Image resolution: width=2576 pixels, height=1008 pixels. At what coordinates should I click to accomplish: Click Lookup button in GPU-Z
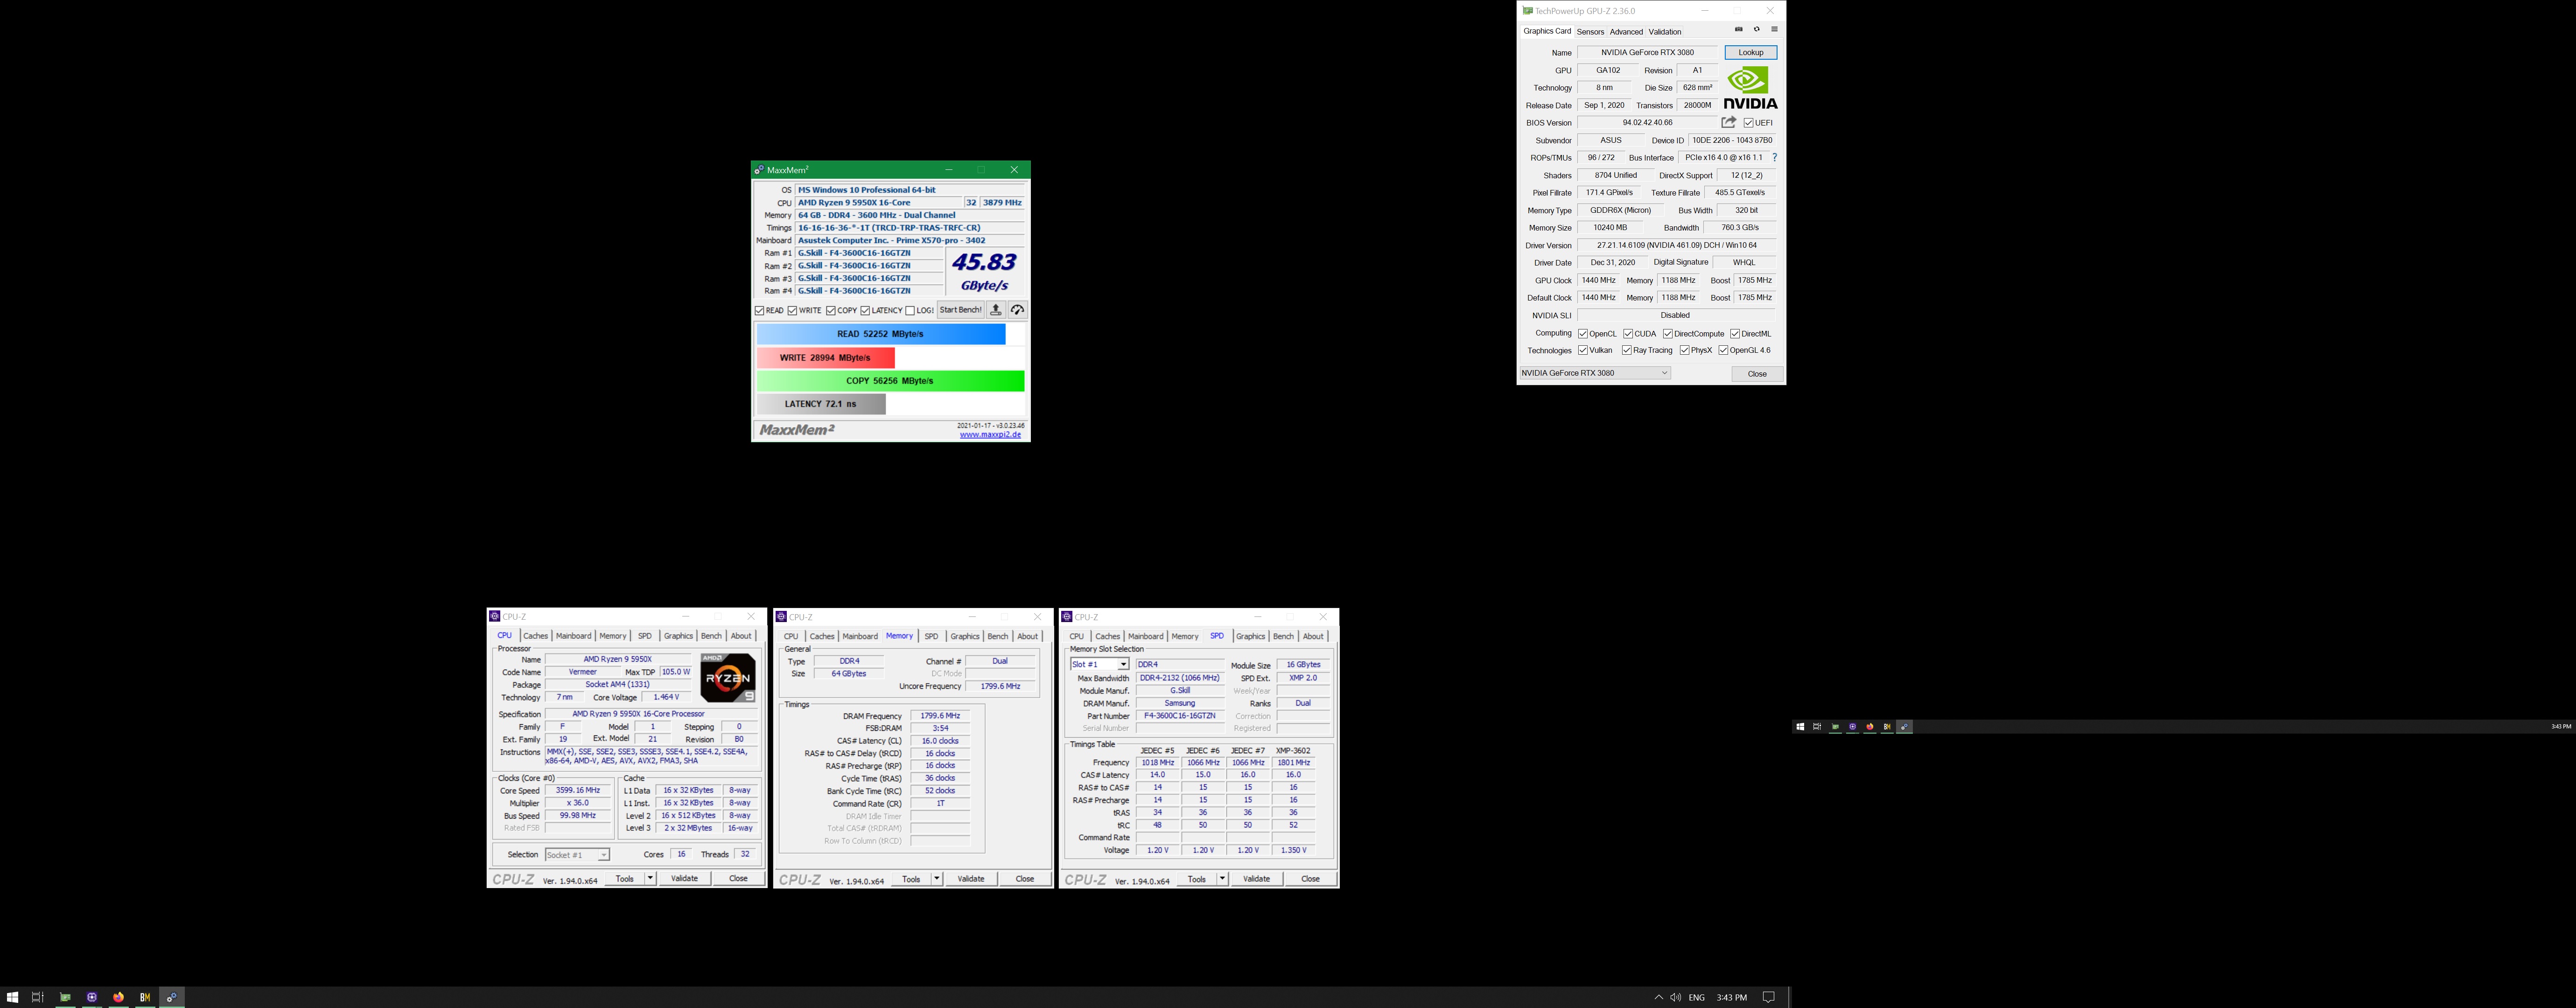[1751, 52]
